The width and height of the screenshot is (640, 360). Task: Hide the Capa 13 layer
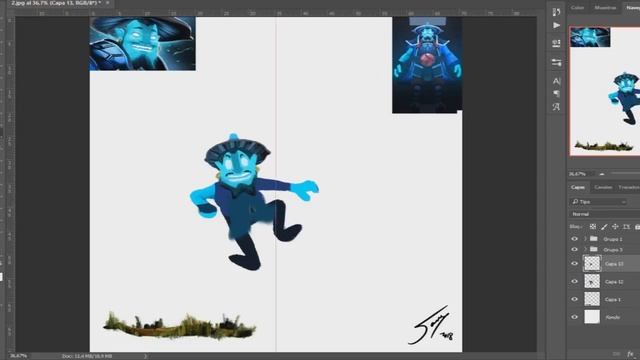coord(575,264)
